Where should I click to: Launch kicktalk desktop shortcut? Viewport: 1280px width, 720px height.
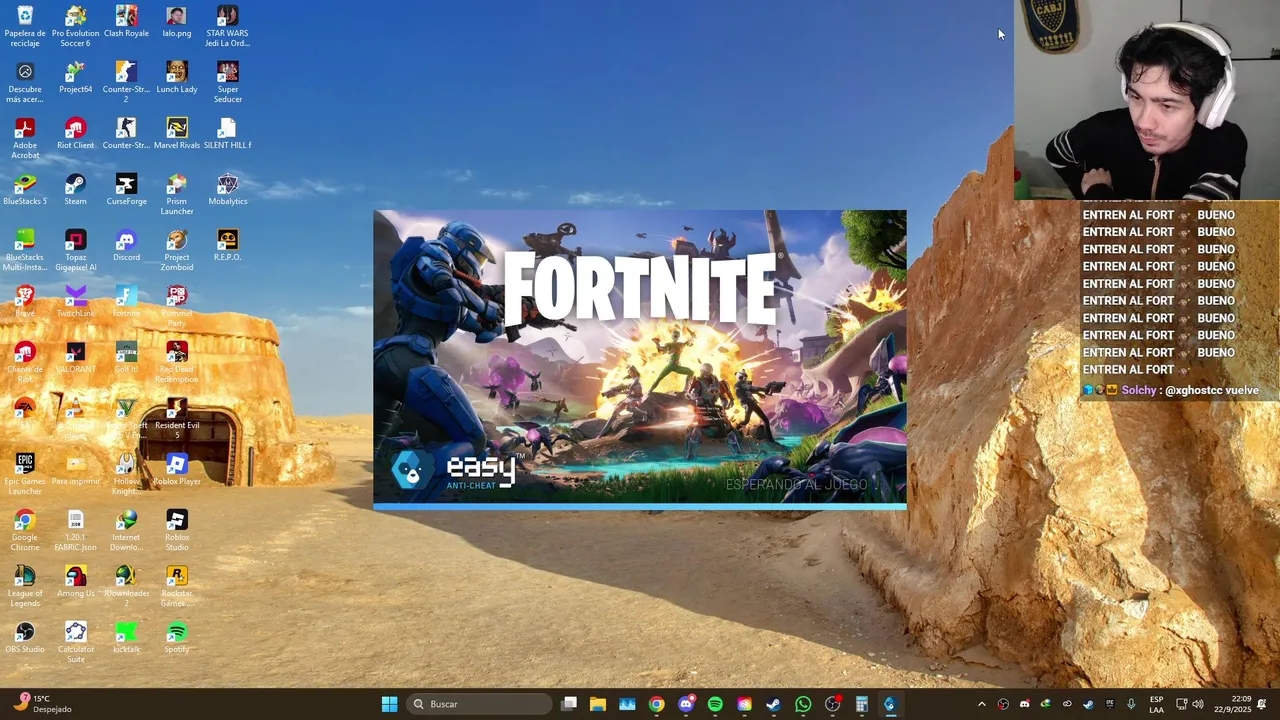coord(126,638)
